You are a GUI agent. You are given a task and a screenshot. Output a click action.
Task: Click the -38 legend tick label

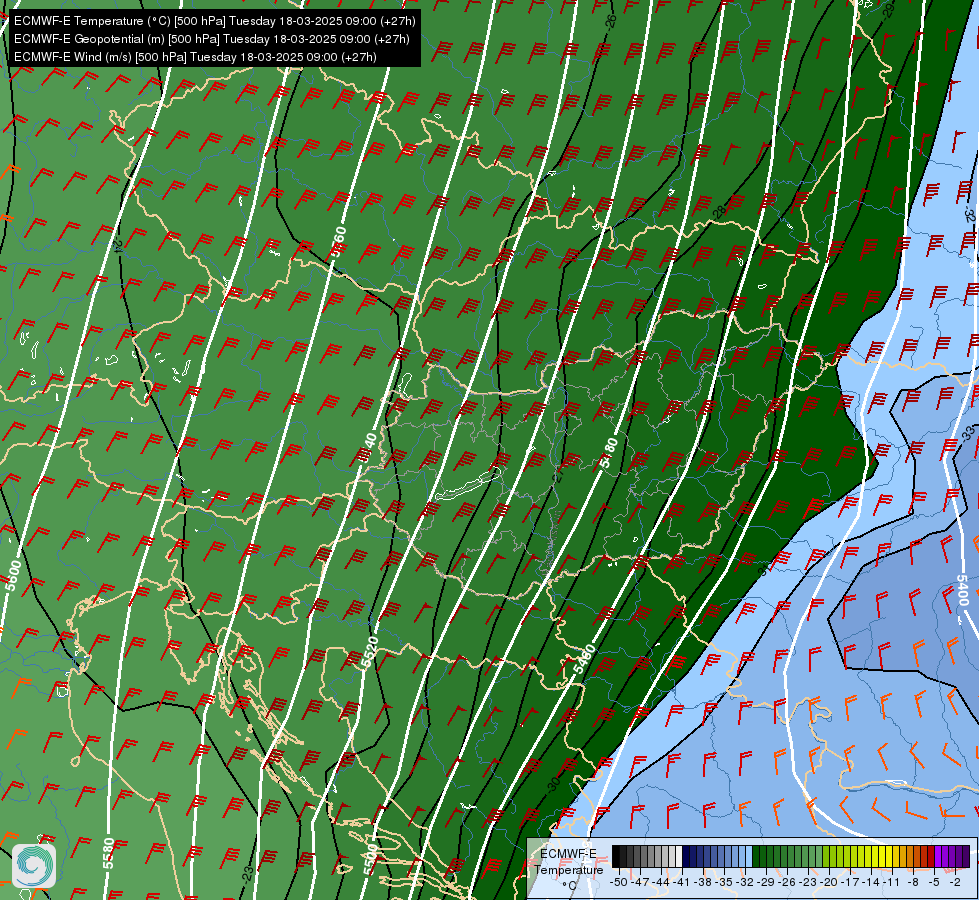point(703,882)
